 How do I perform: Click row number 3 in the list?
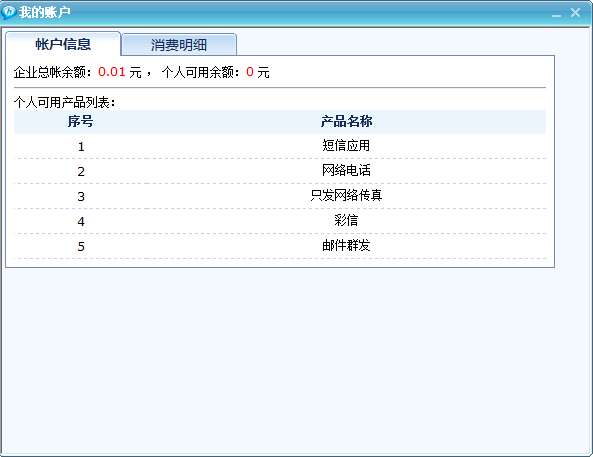pos(81,196)
